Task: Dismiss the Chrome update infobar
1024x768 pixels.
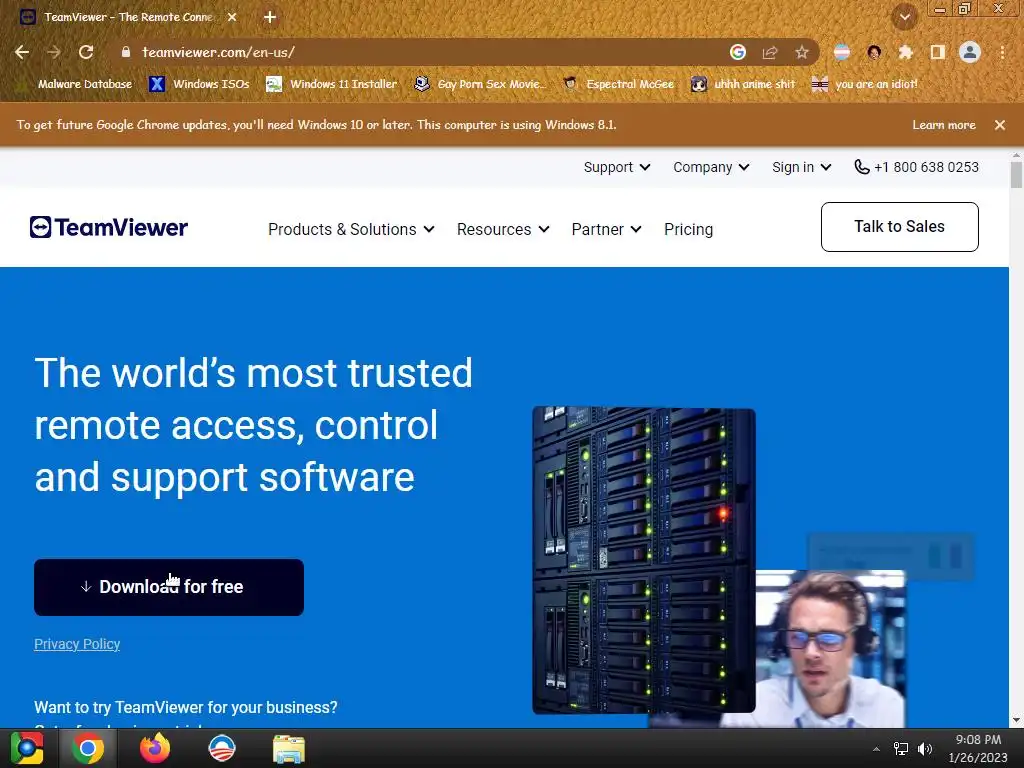Action: [1000, 125]
